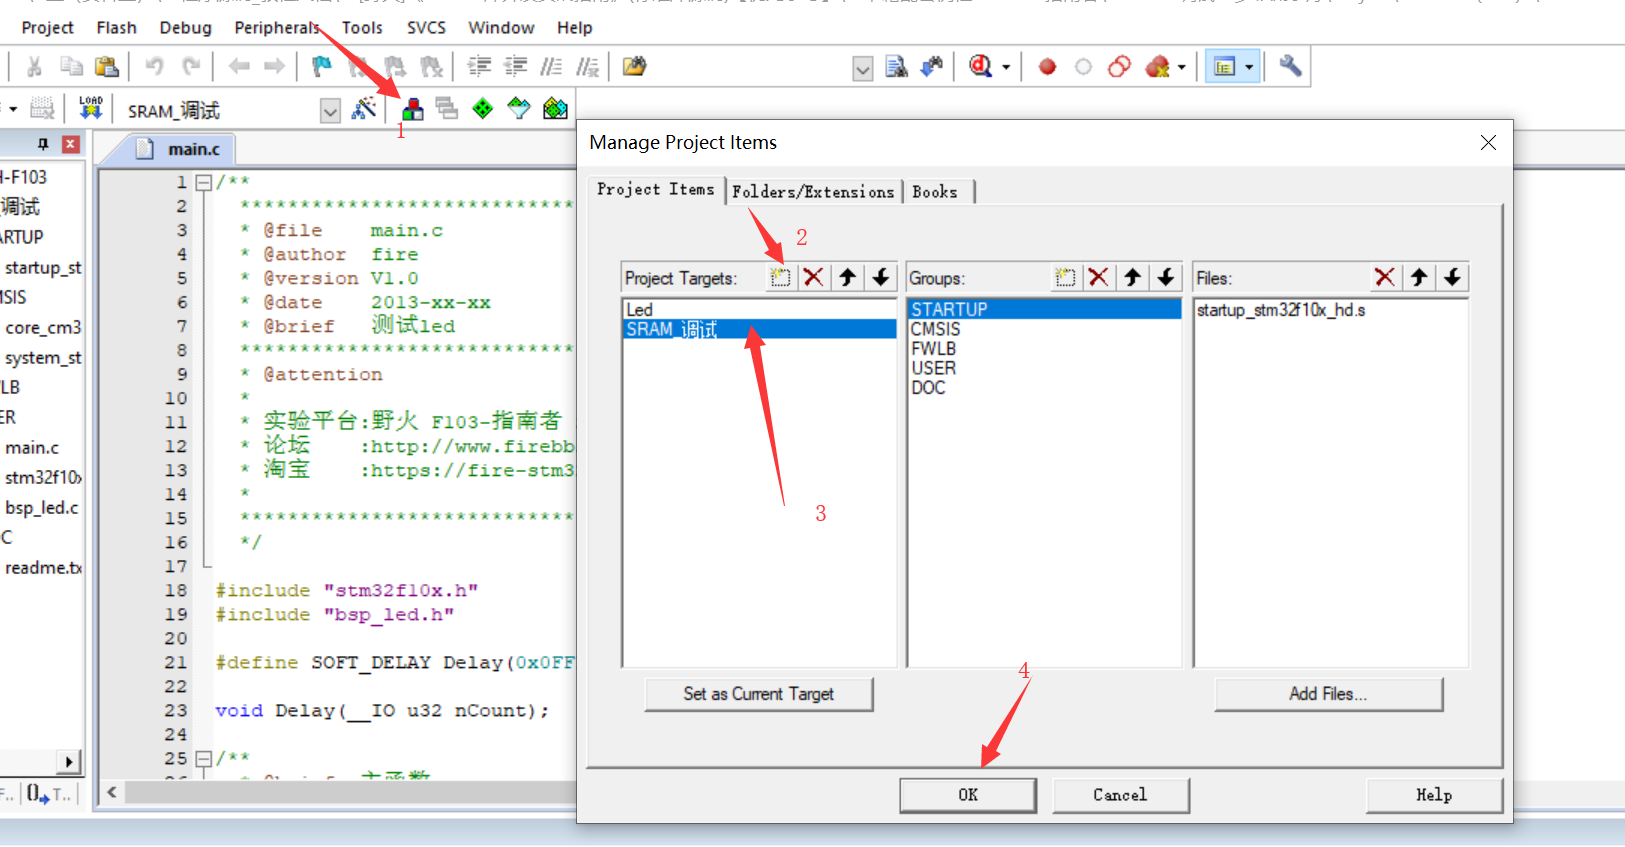Start incremental find with binoculars arrow icon
1625x847 pixels.
coord(932,67)
